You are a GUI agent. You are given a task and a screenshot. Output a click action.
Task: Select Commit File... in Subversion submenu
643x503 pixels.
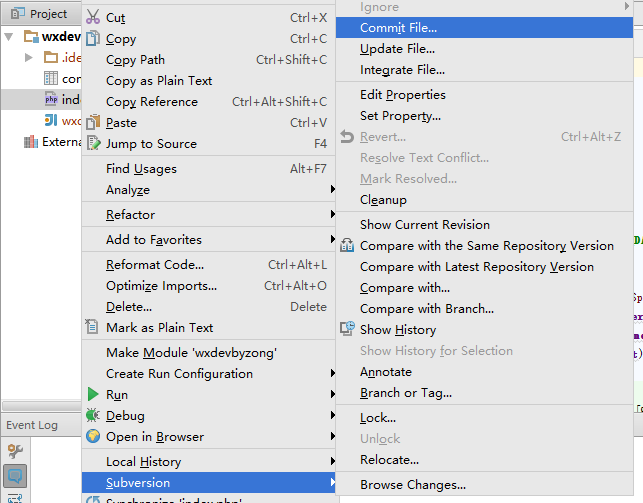pos(484,27)
